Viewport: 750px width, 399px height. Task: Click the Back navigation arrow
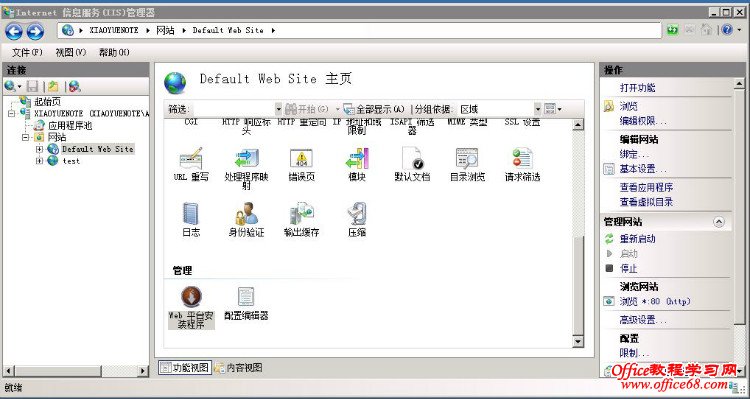(x=14, y=32)
